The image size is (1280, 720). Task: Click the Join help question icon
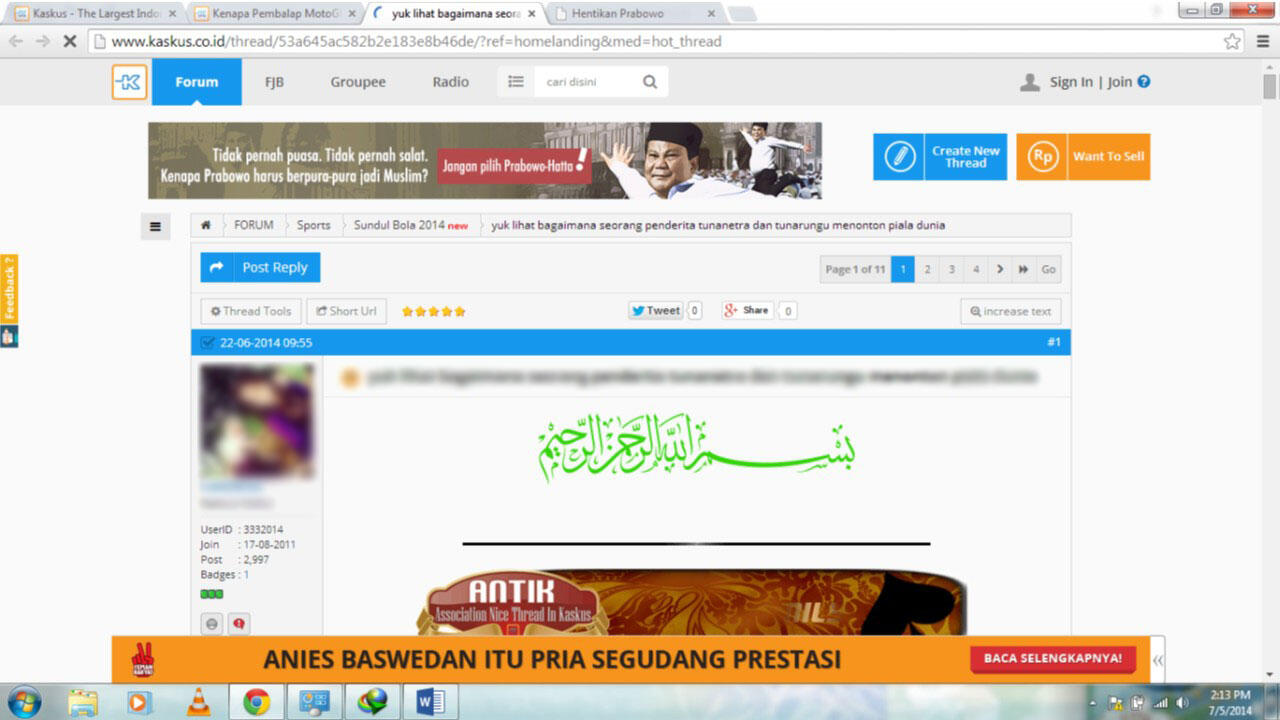[1144, 82]
